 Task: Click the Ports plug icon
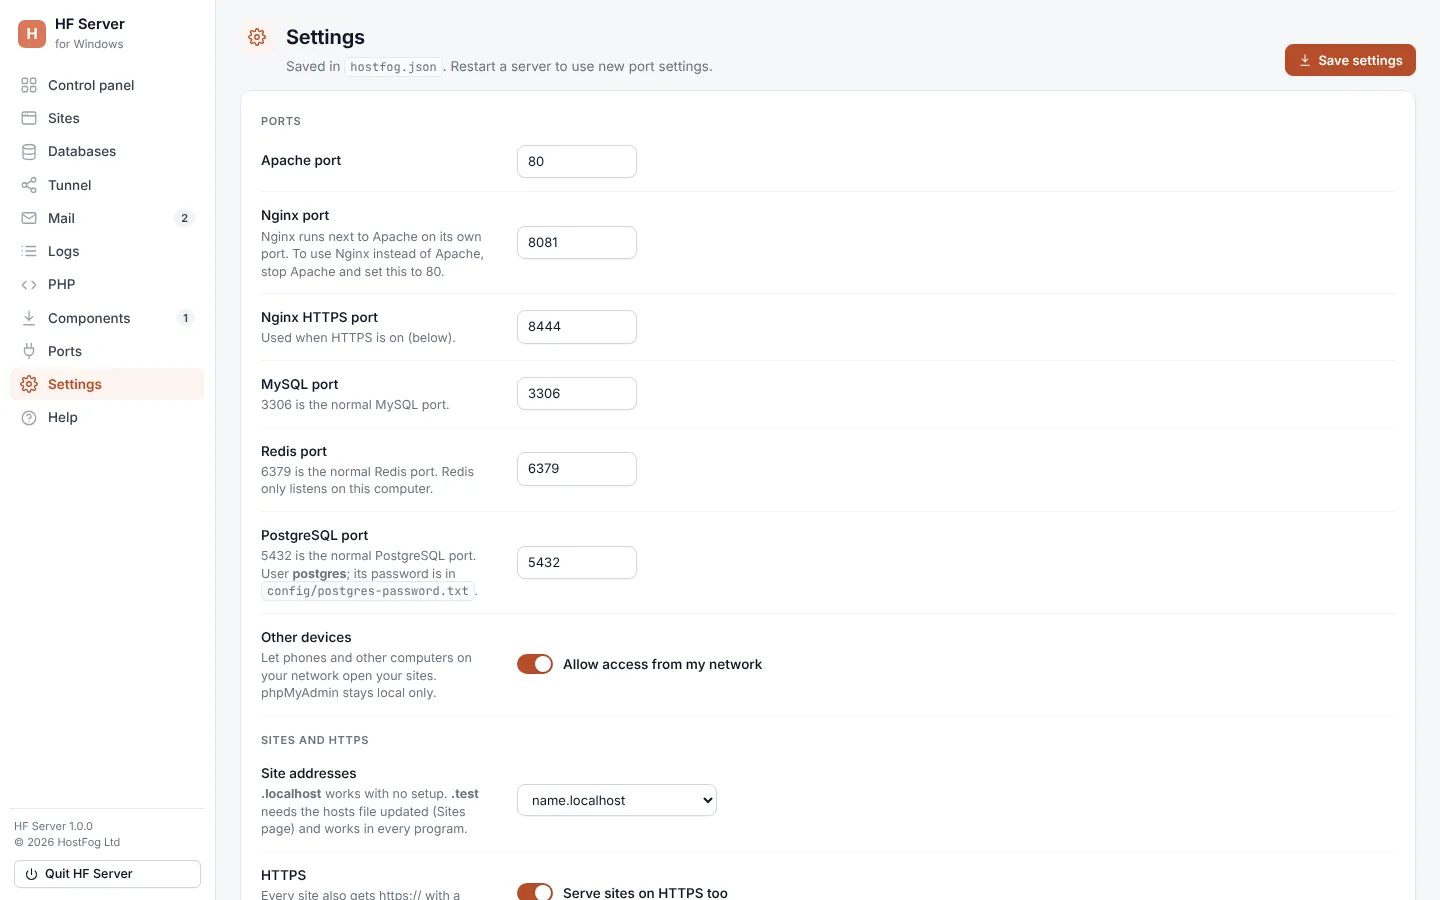[29, 351]
